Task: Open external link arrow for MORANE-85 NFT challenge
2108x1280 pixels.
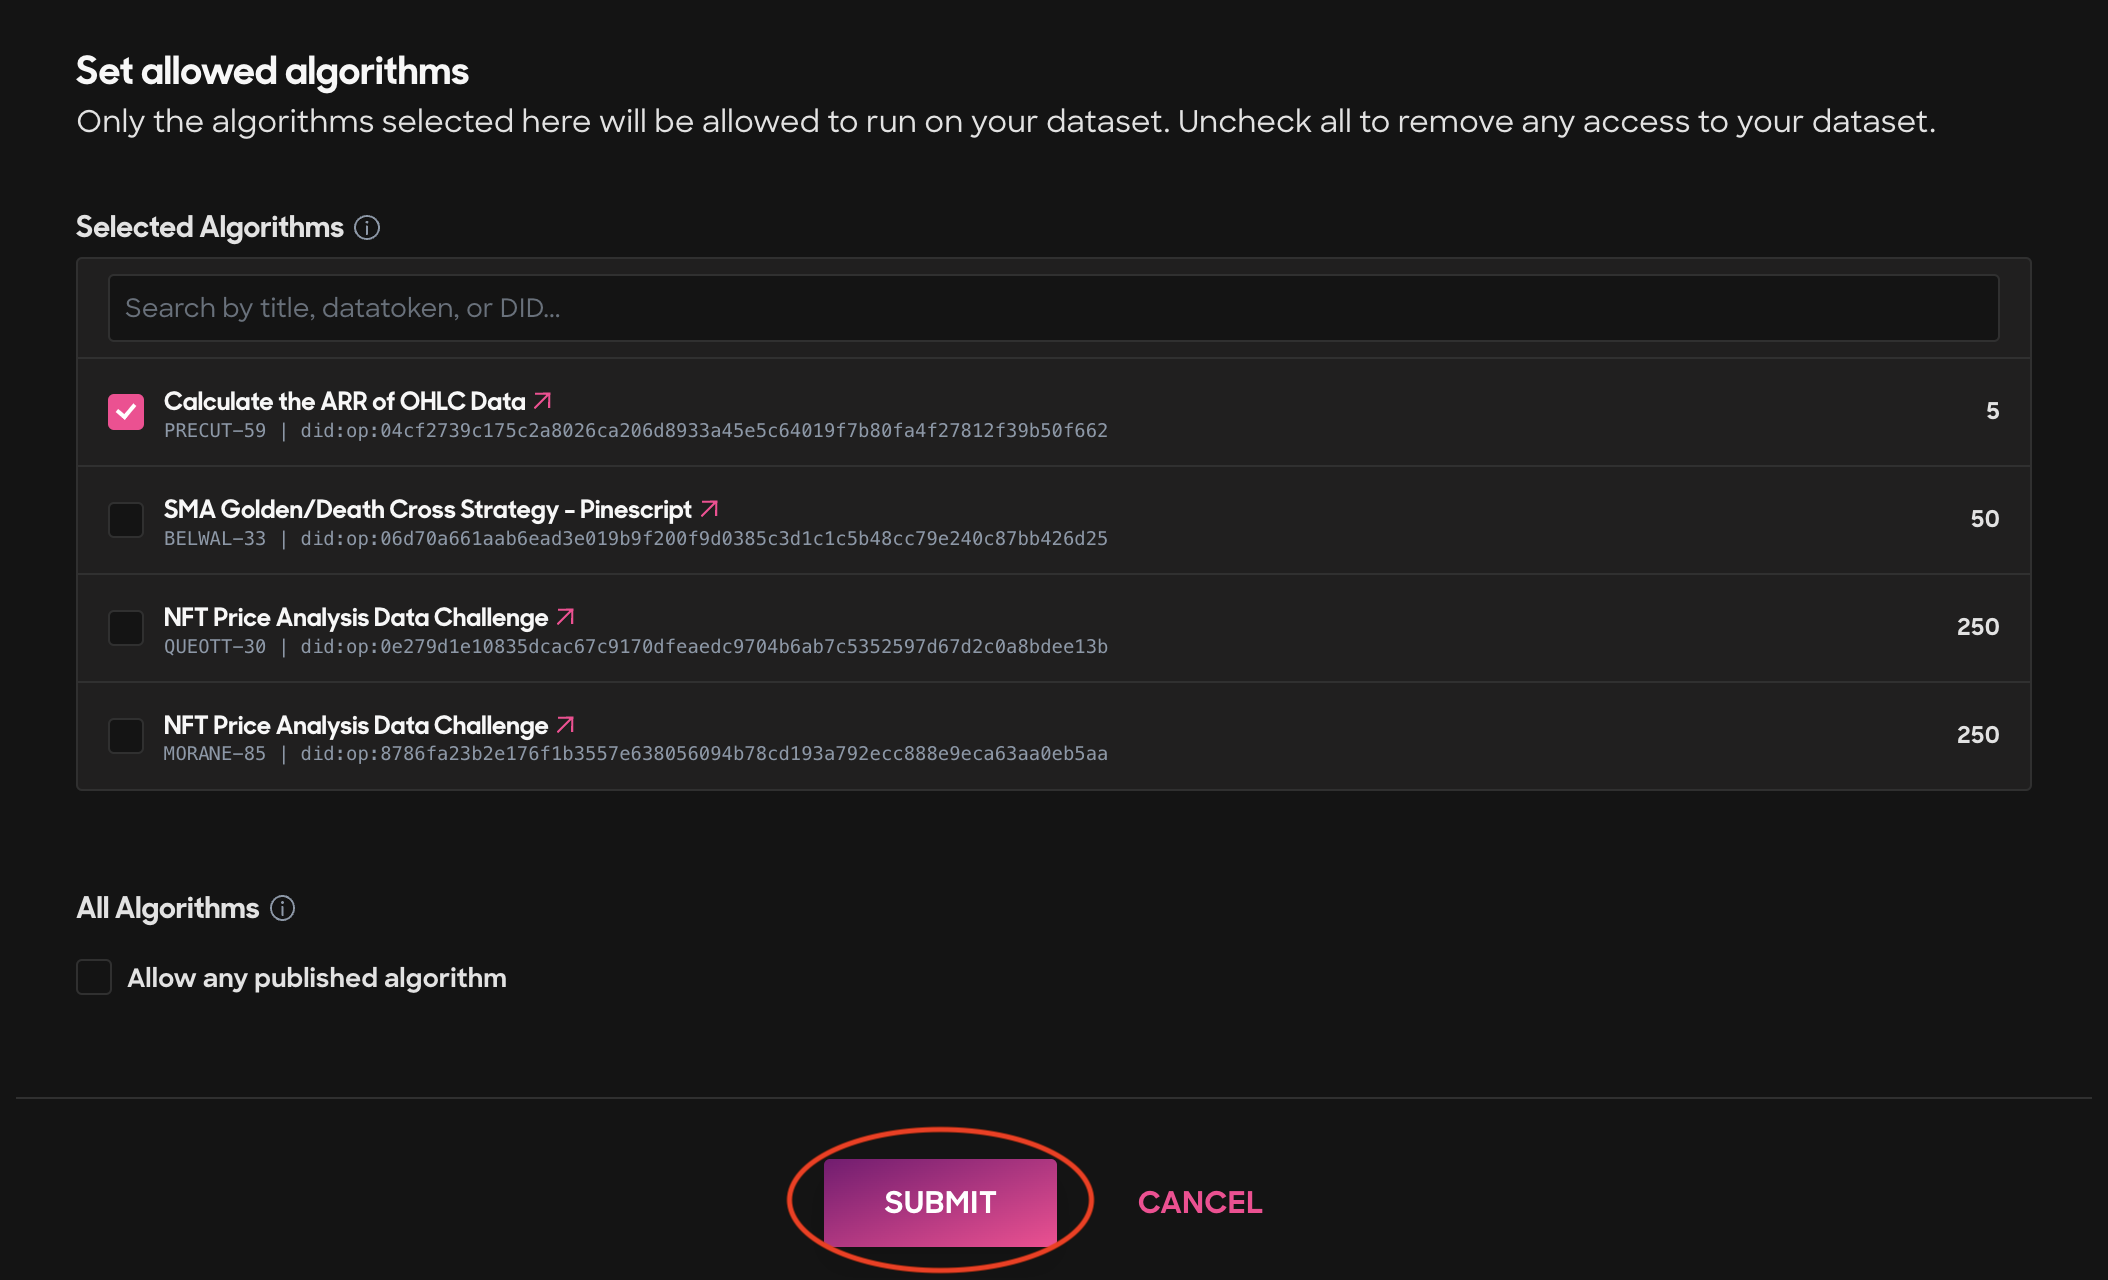Action: click(x=566, y=724)
